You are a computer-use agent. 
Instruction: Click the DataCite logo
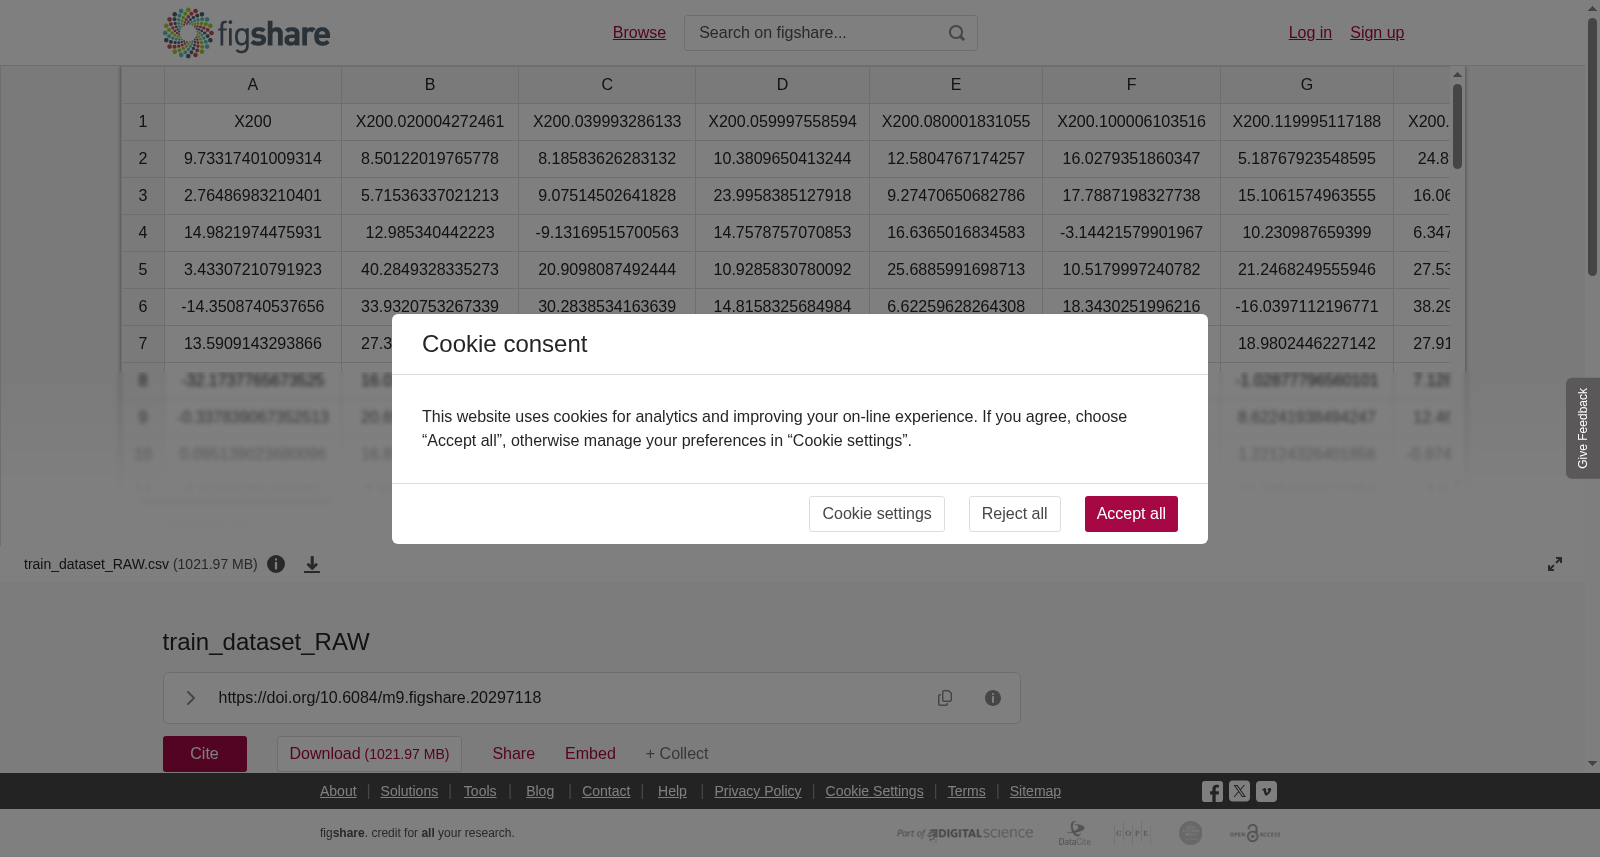click(1075, 833)
